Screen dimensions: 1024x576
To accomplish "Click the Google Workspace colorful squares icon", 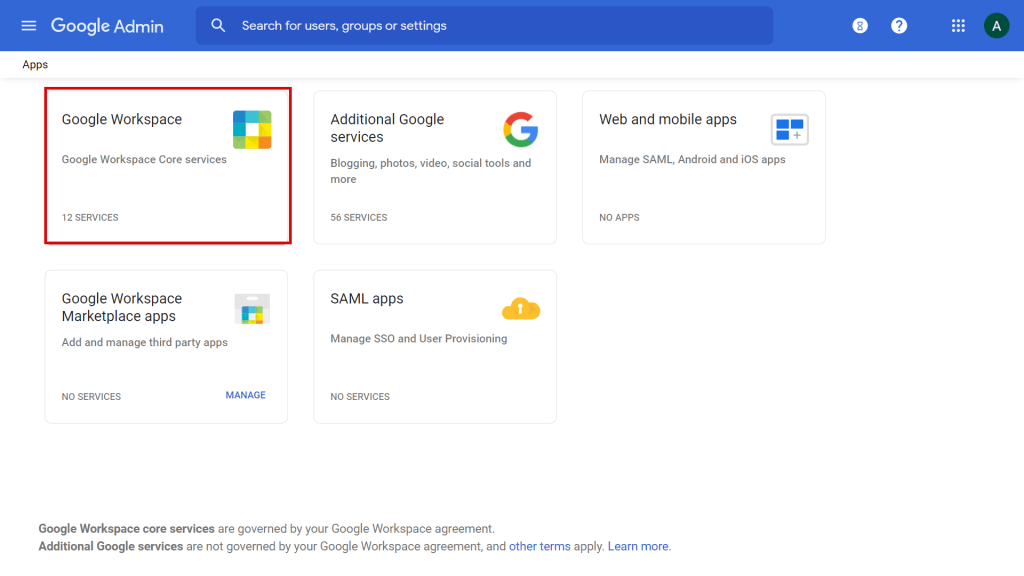I will pyautogui.click(x=252, y=130).
